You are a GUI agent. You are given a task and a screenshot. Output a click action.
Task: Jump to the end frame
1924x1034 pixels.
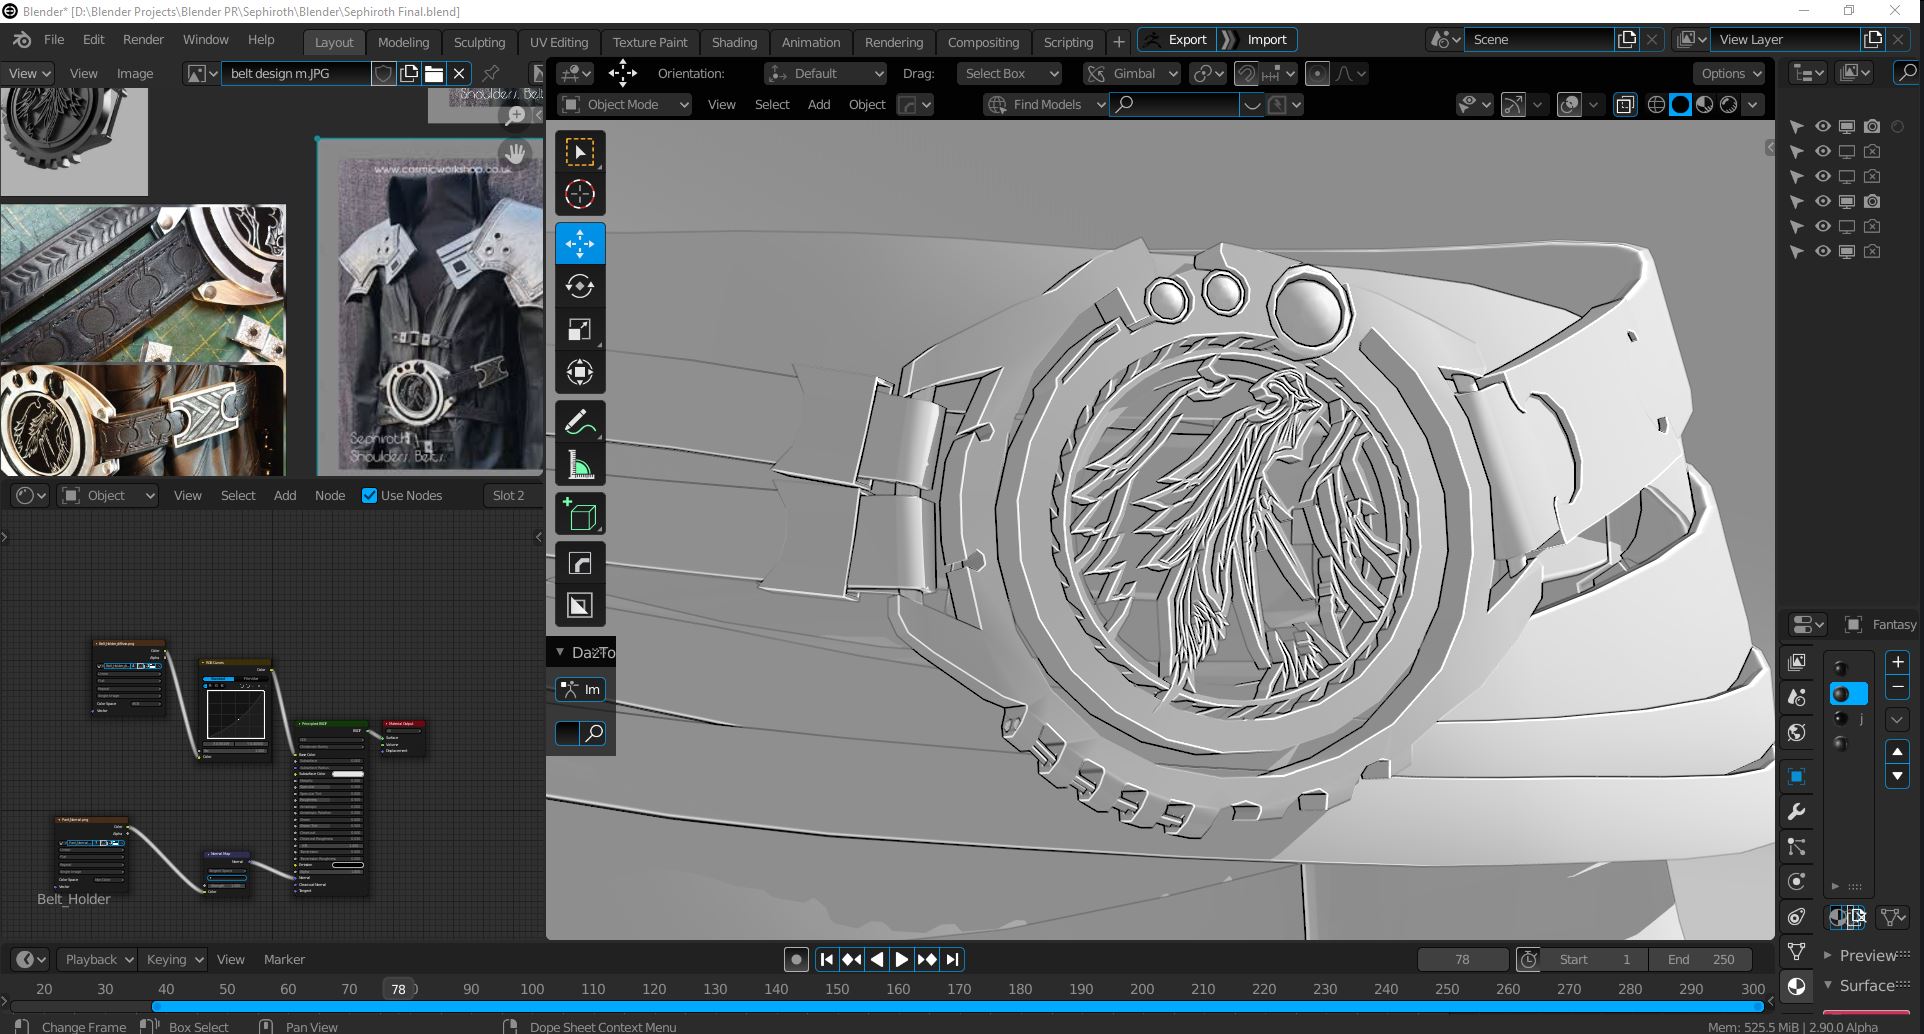coord(952,959)
